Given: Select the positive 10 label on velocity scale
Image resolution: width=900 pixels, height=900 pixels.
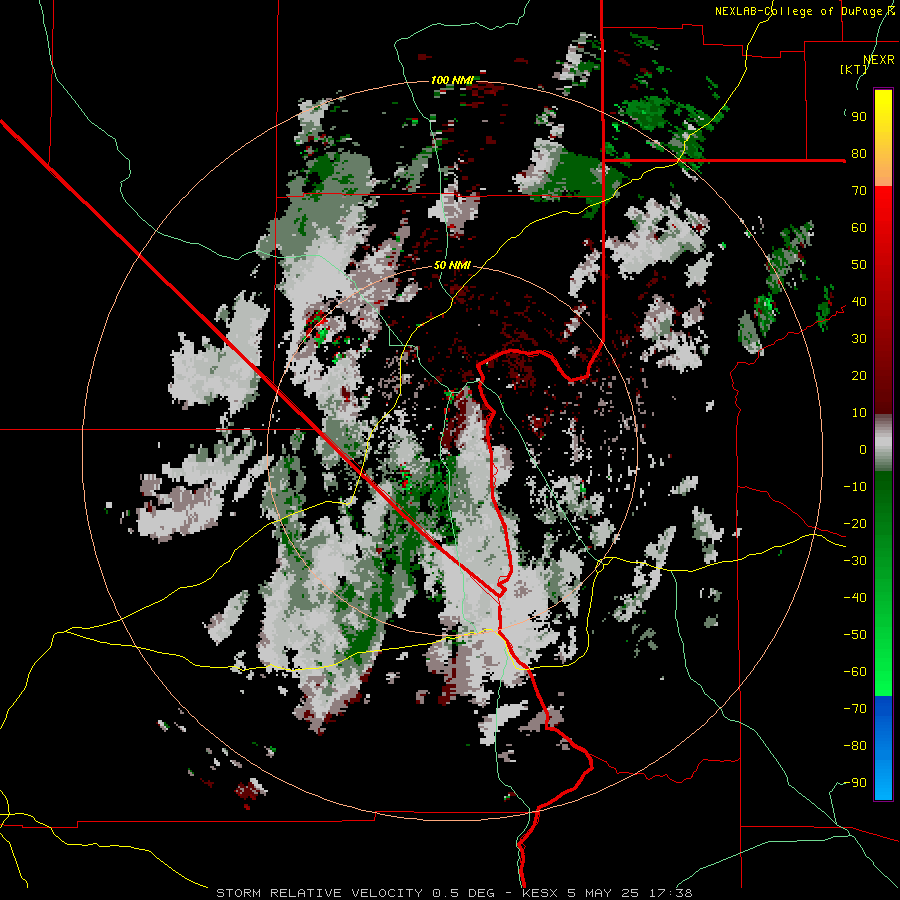Looking at the screenshot, I should 859,413.
